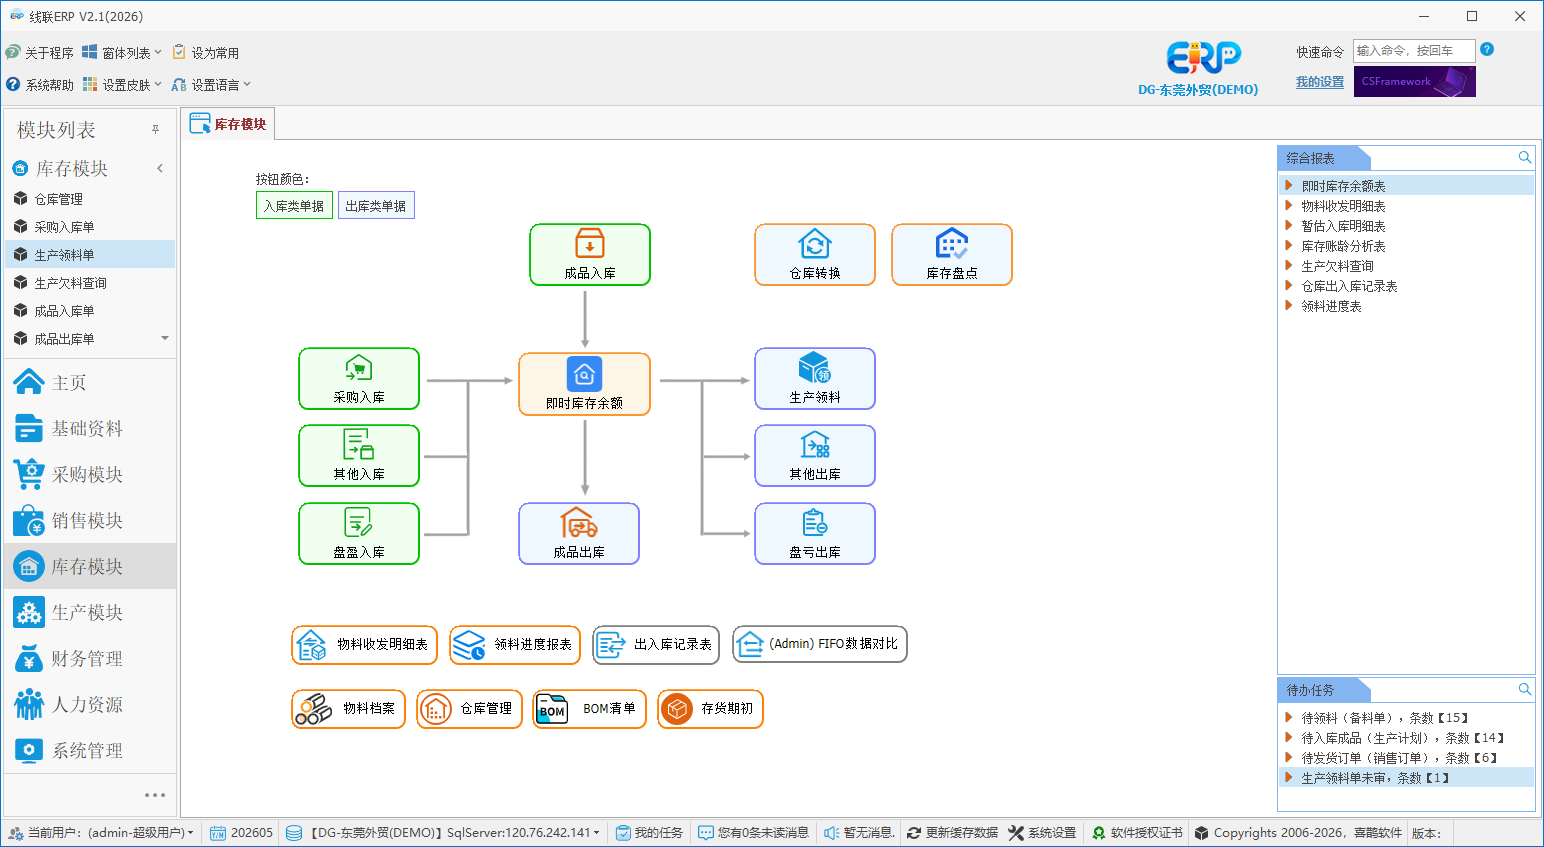Click the green 入库类单据 color legend
The width and height of the screenshot is (1544, 847).
(294, 206)
